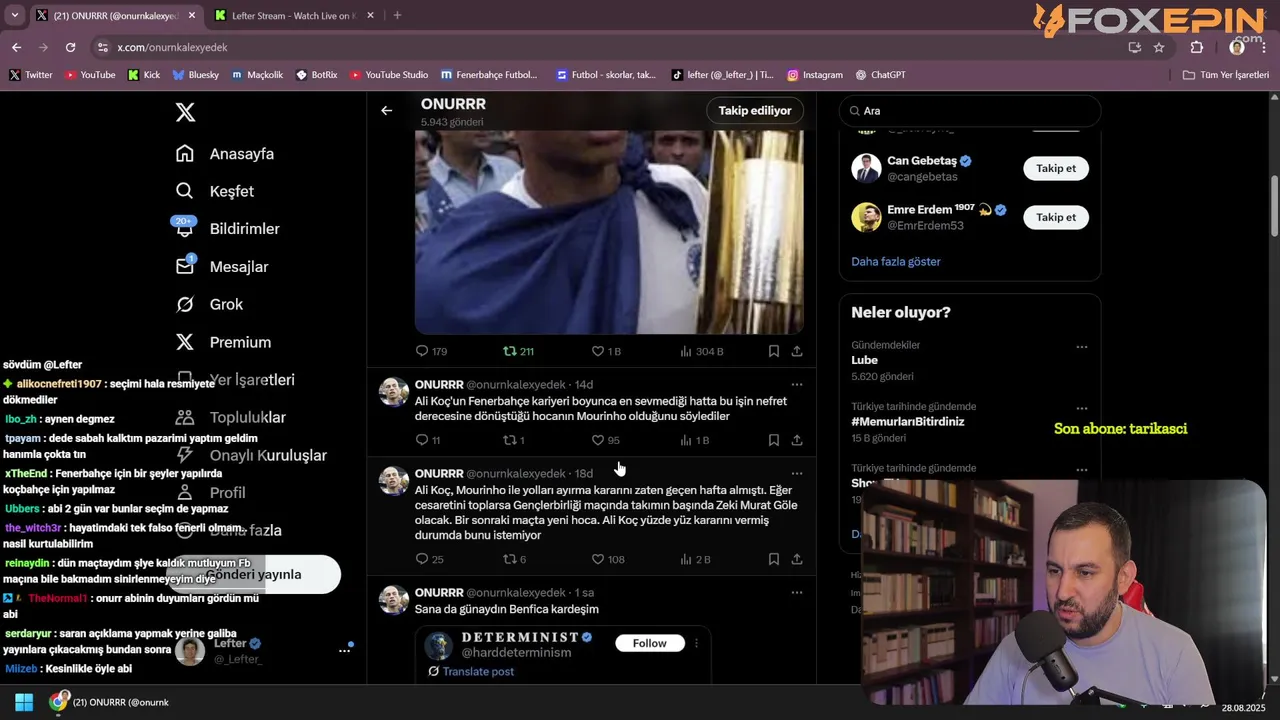Open more options on the 1 sa tweet
The height and width of the screenshot is (720, 1280).
click(x=797, y=592)
